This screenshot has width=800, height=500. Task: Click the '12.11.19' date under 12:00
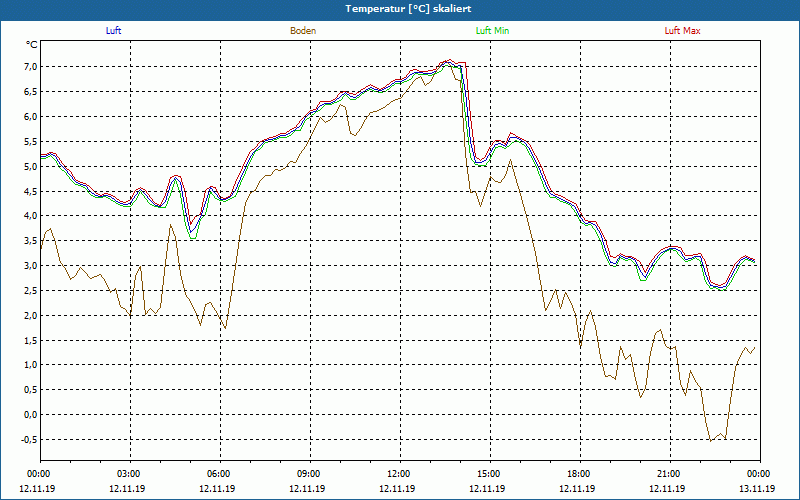[398, 488]
